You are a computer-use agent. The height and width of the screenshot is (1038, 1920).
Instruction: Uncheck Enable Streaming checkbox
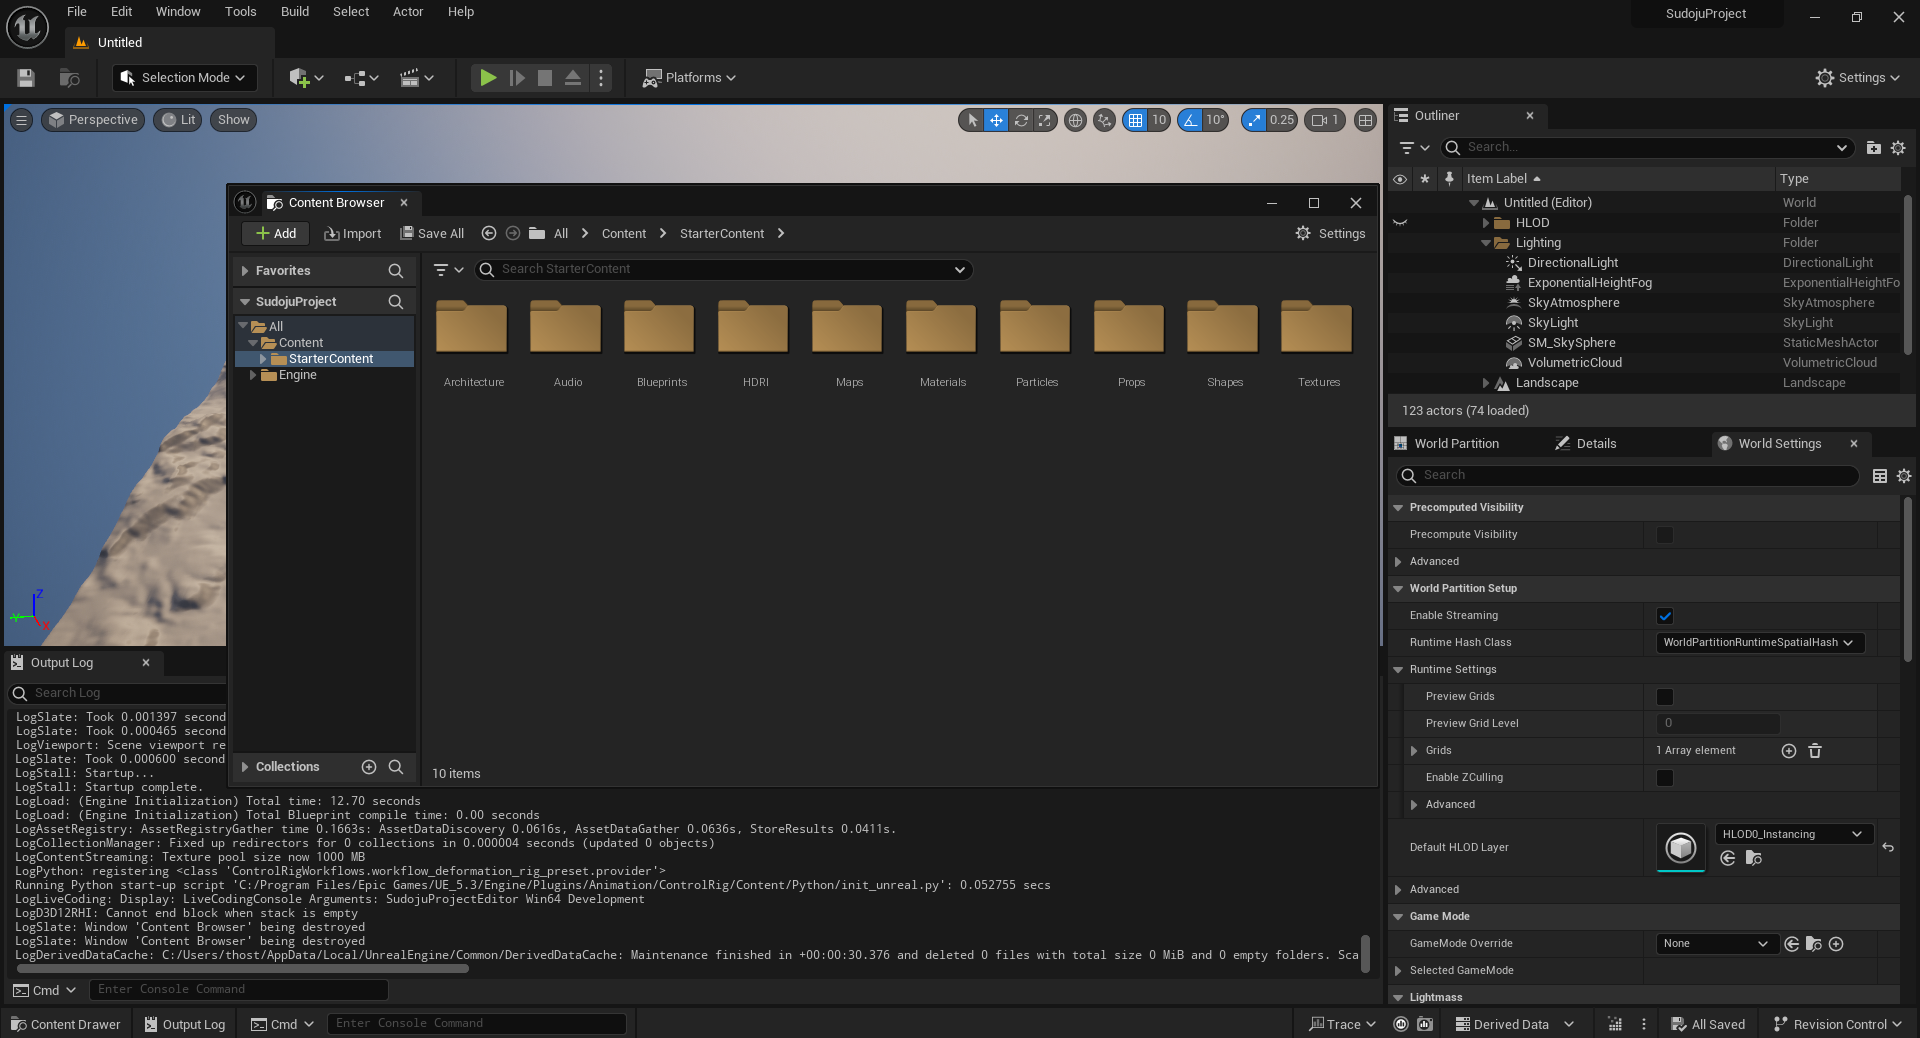1665,616
